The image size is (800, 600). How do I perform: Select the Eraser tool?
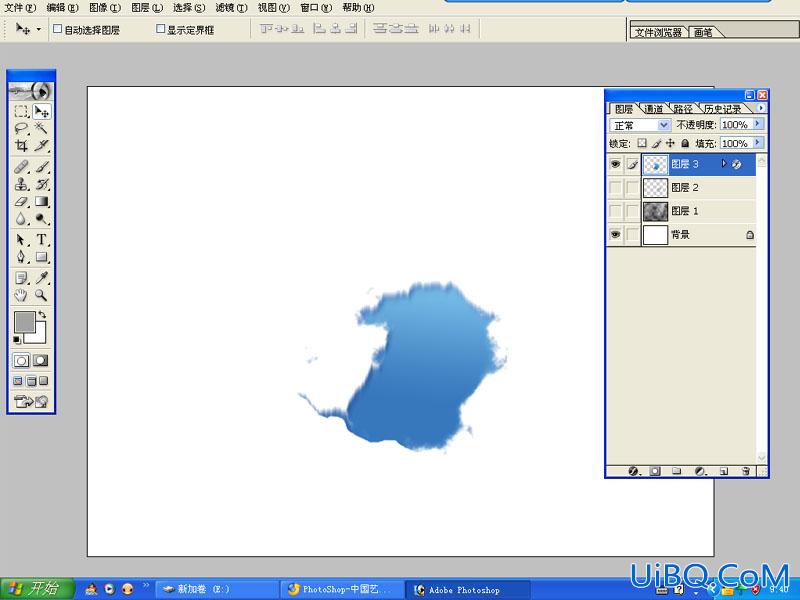point(21,202)
